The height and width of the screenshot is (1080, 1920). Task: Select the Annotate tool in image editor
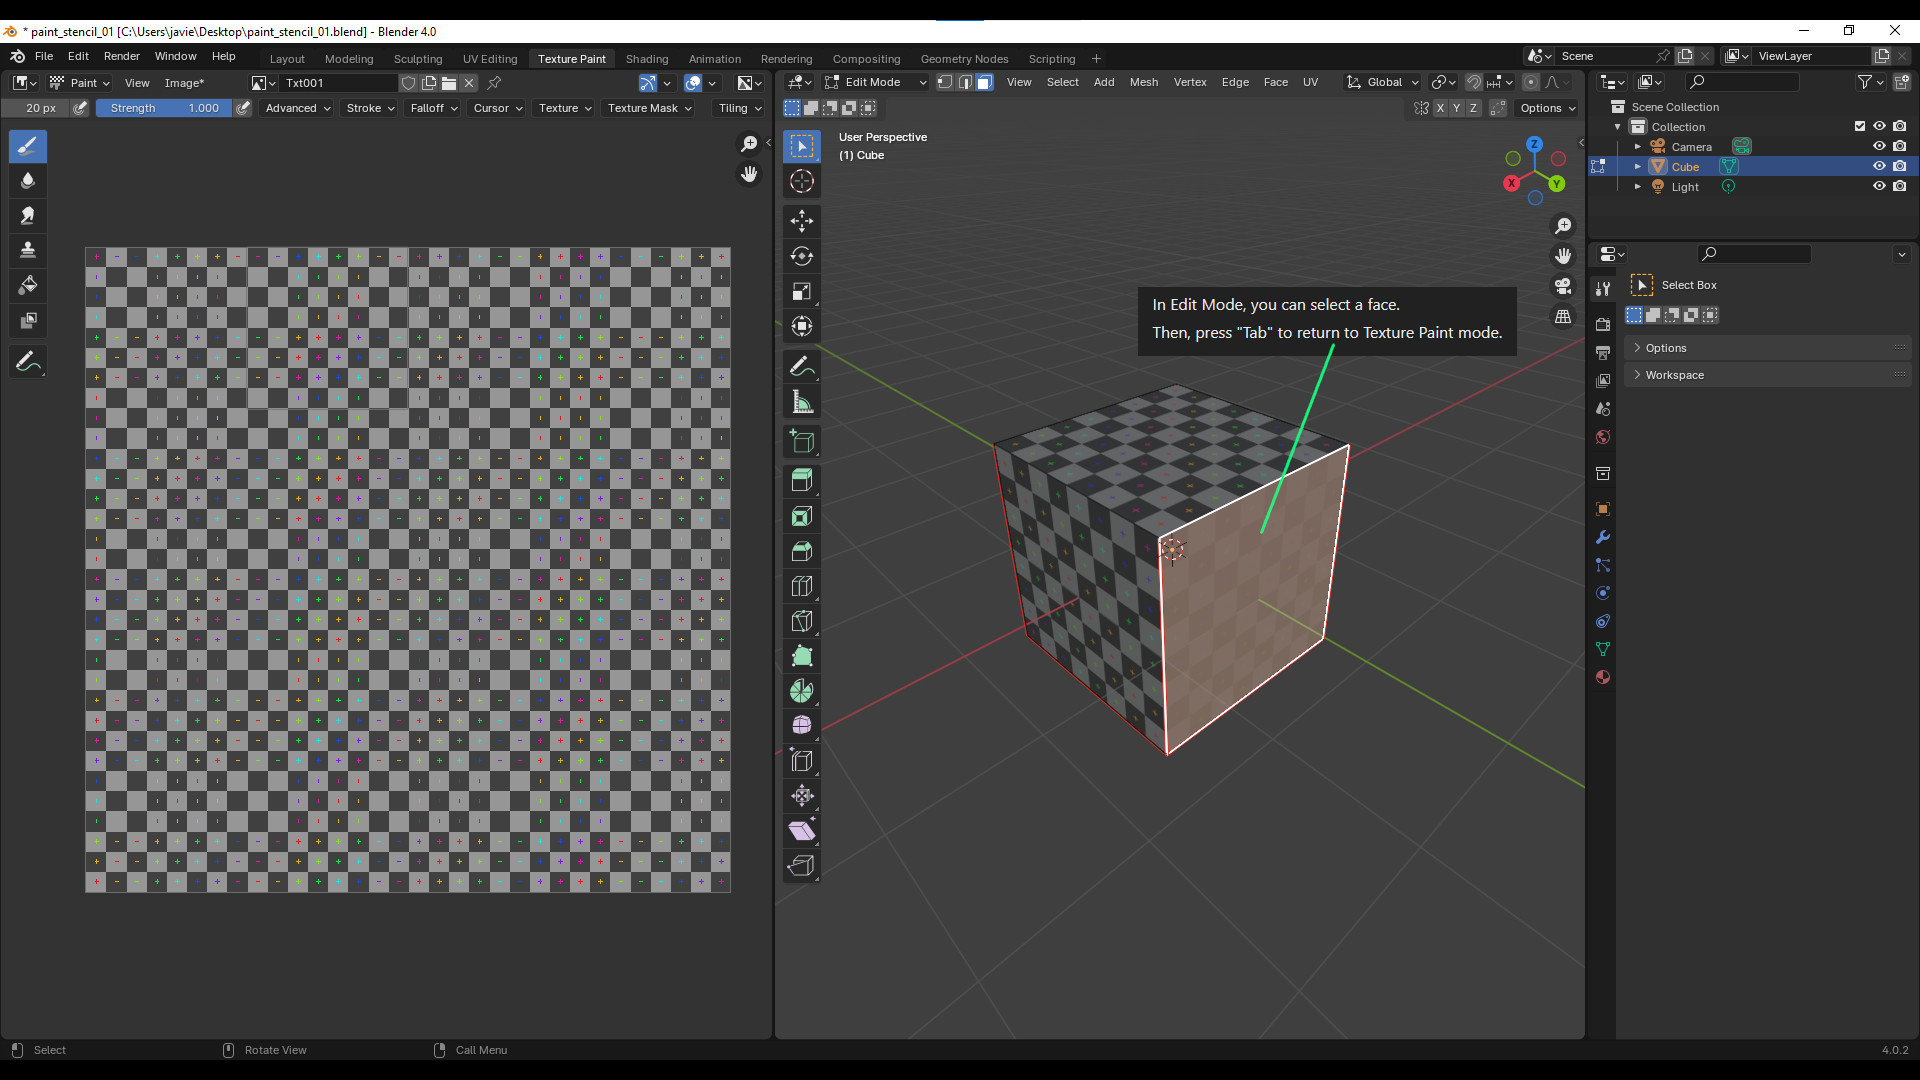pyautogui.click(x=28, y=362)
